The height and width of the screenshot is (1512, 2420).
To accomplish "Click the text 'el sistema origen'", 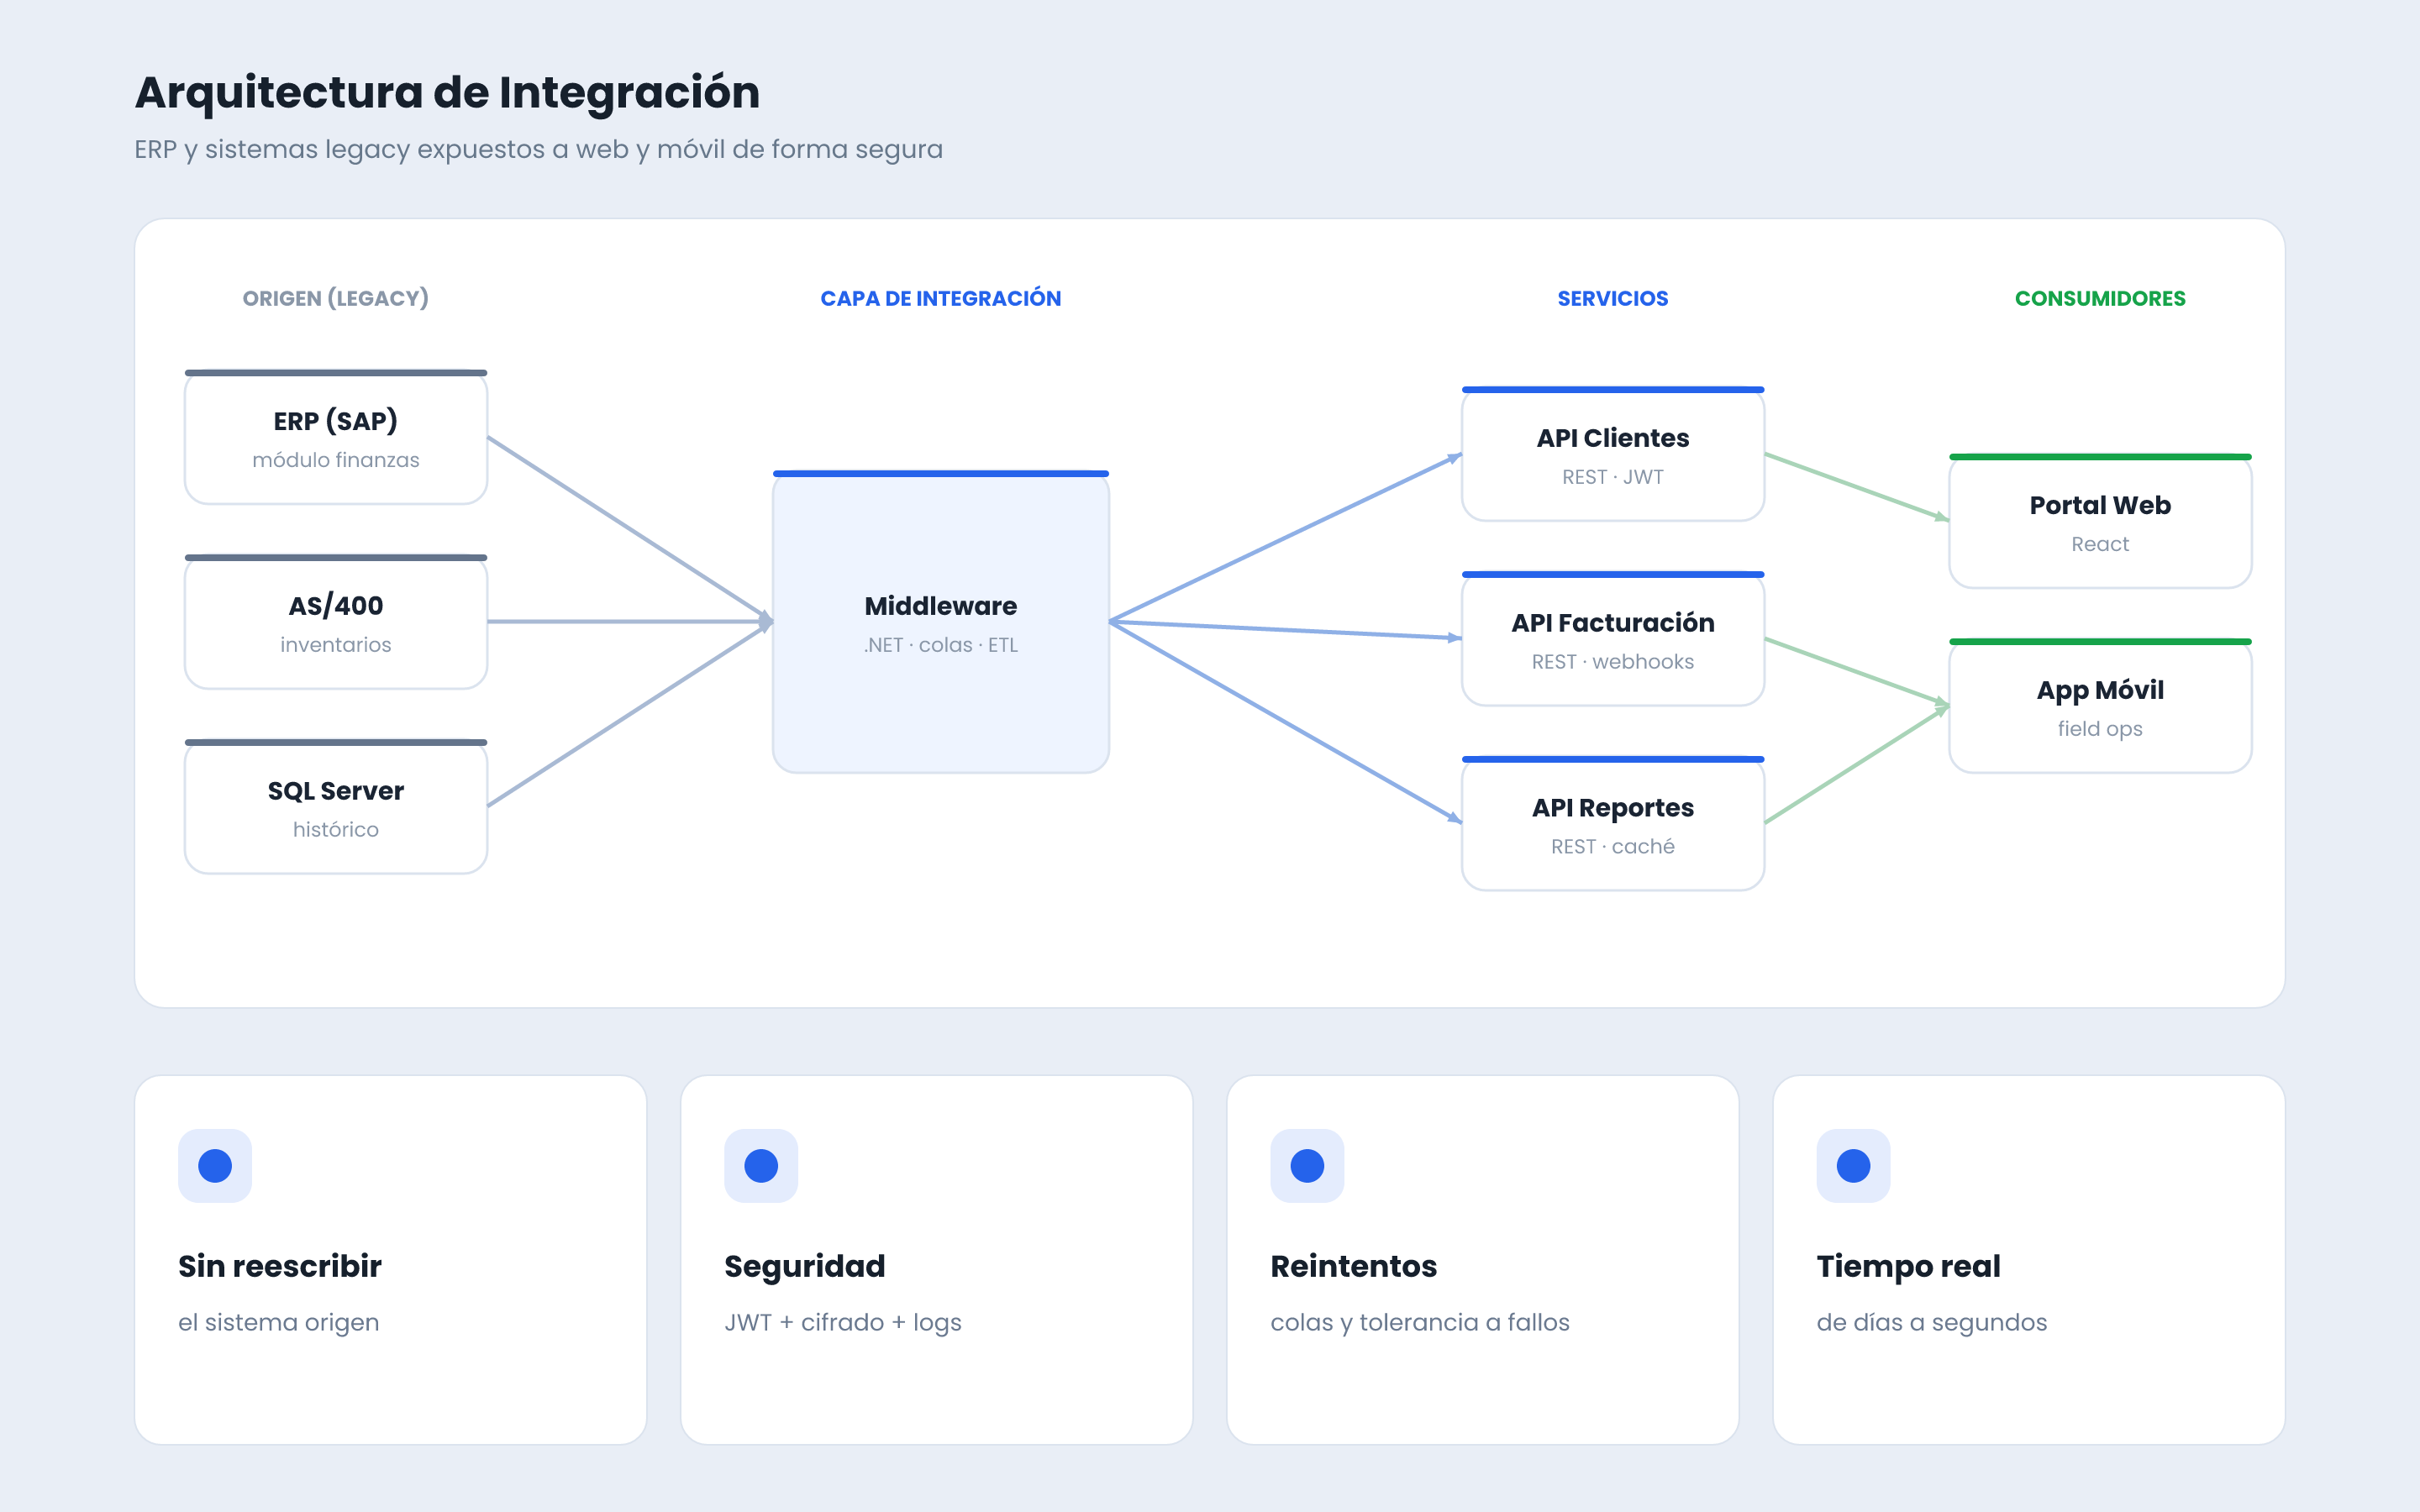I will tap(279, 1322).
